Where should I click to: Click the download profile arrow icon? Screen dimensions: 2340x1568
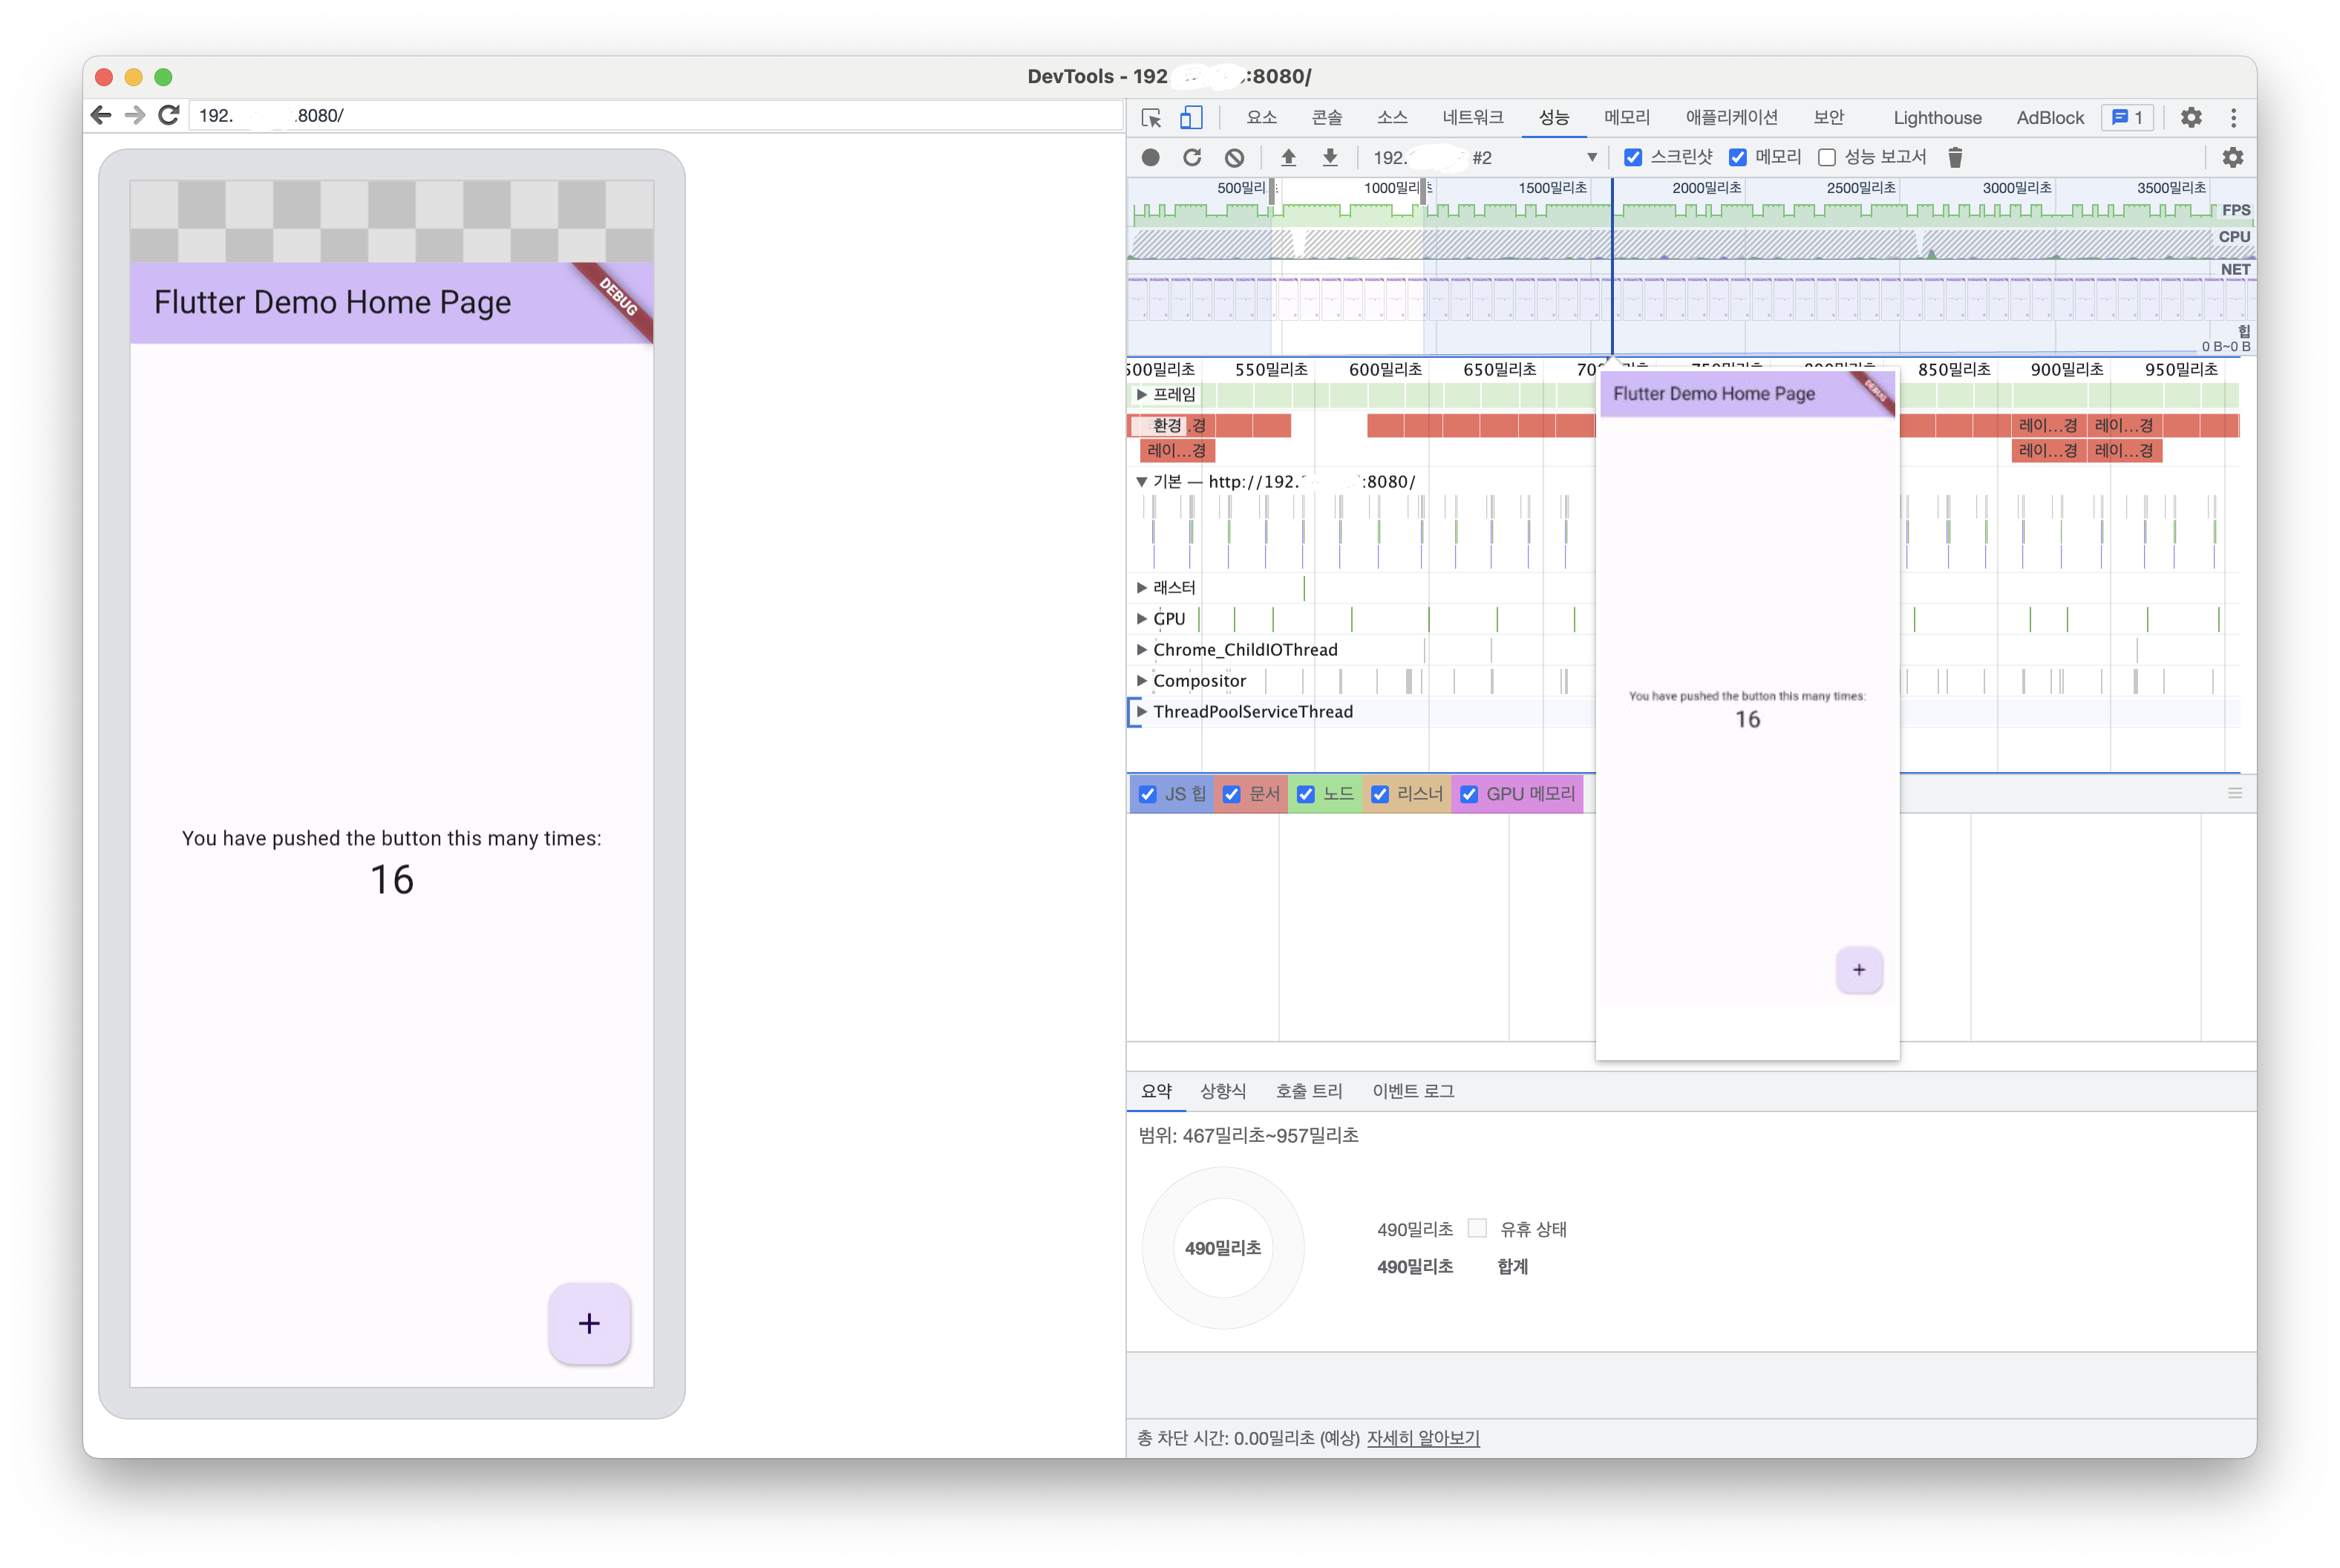click(x=1330, y=158)
